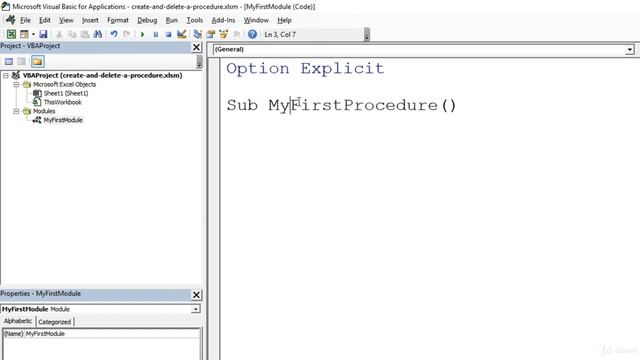Open the Help menu
This screenshot has height=360, width=640.
(284, 20)
